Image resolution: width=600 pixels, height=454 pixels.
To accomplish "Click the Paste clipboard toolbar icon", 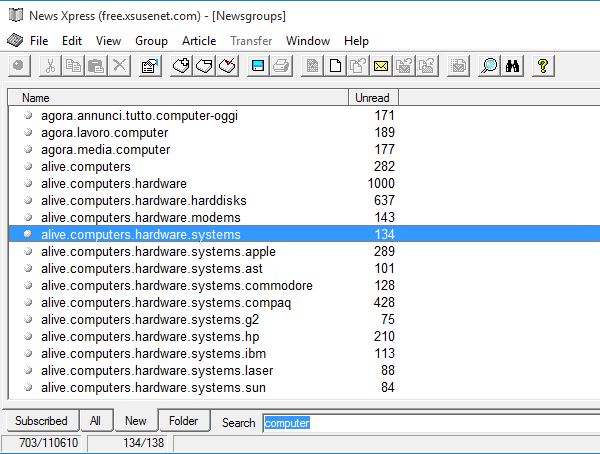I will pos(96,66).
